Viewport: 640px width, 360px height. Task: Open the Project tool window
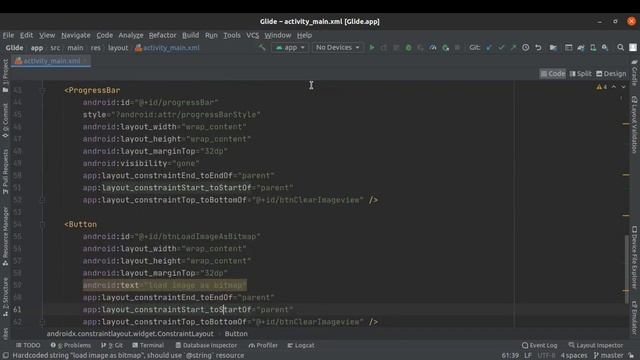[x=5, y=76]
